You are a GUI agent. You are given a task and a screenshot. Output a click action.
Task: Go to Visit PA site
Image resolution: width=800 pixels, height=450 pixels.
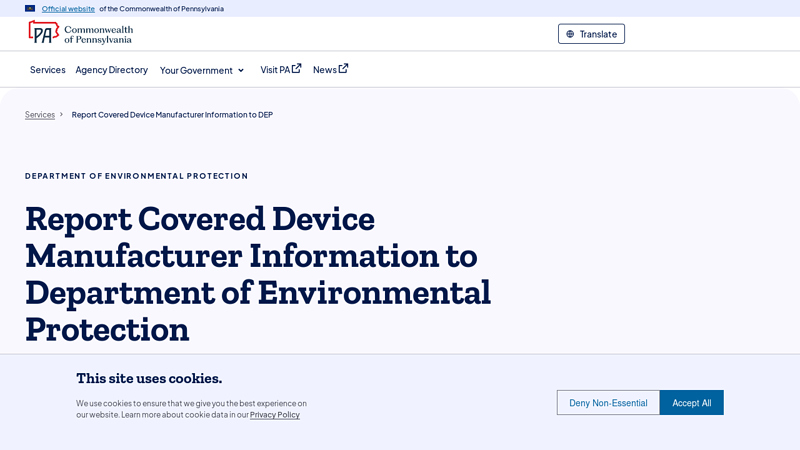[281, 69]
